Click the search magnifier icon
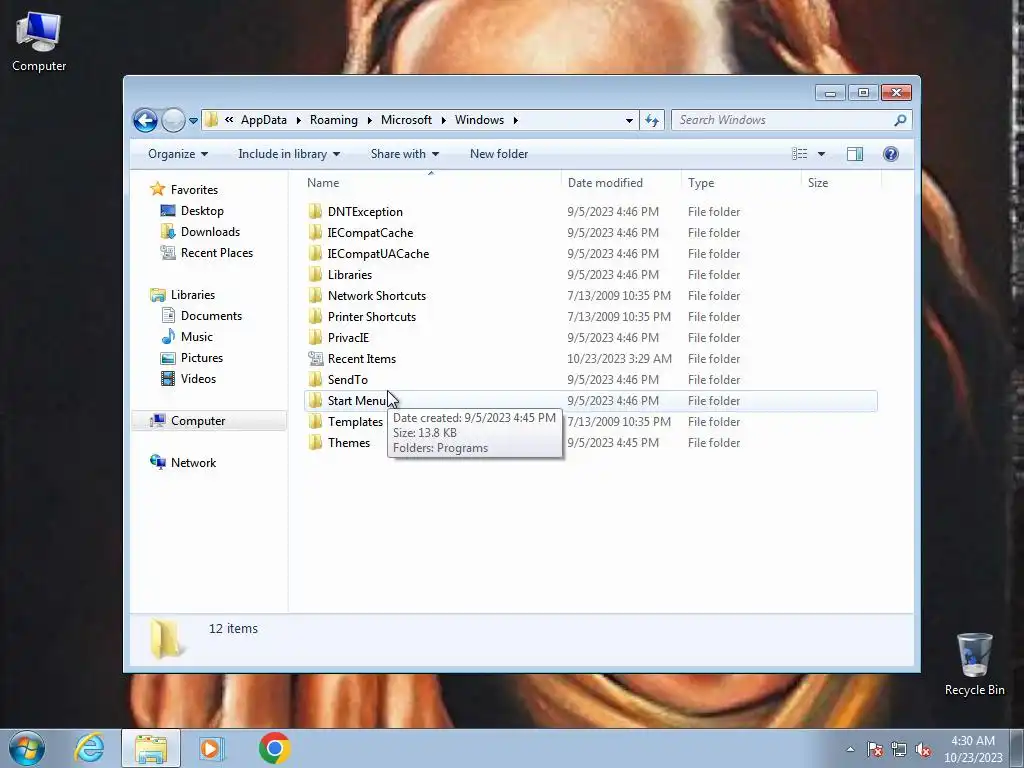This screenshot has height=768, width=1024. click(900, 120)
